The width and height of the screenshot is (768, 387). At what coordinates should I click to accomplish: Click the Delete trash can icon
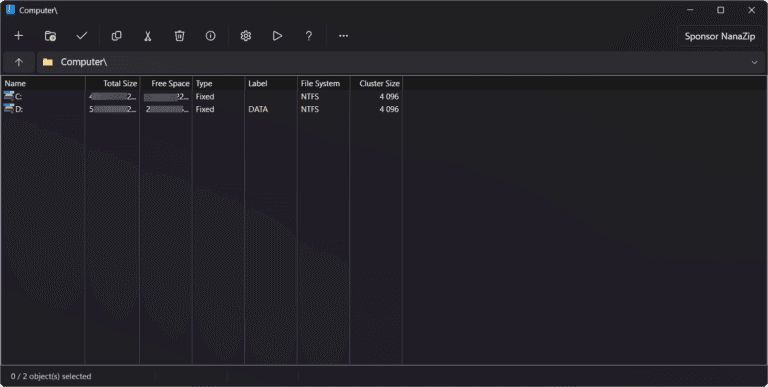click(x=180, y=36)
